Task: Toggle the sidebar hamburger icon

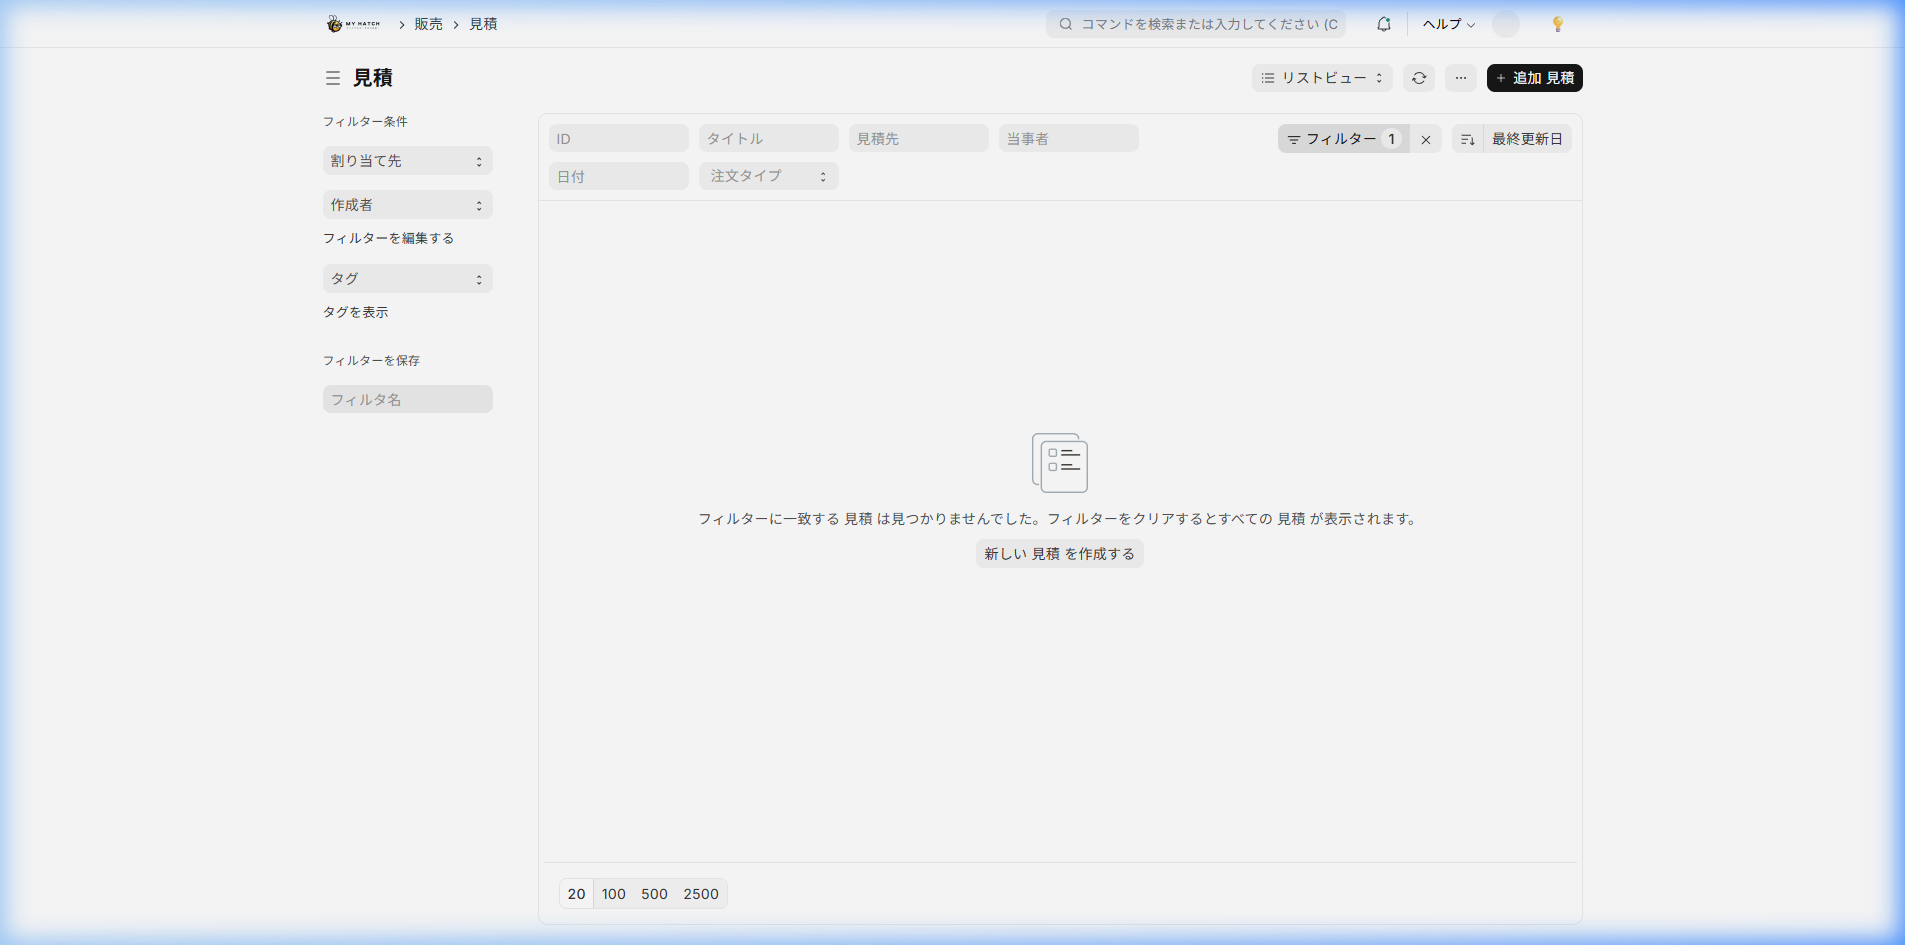Action: point(333,78)
